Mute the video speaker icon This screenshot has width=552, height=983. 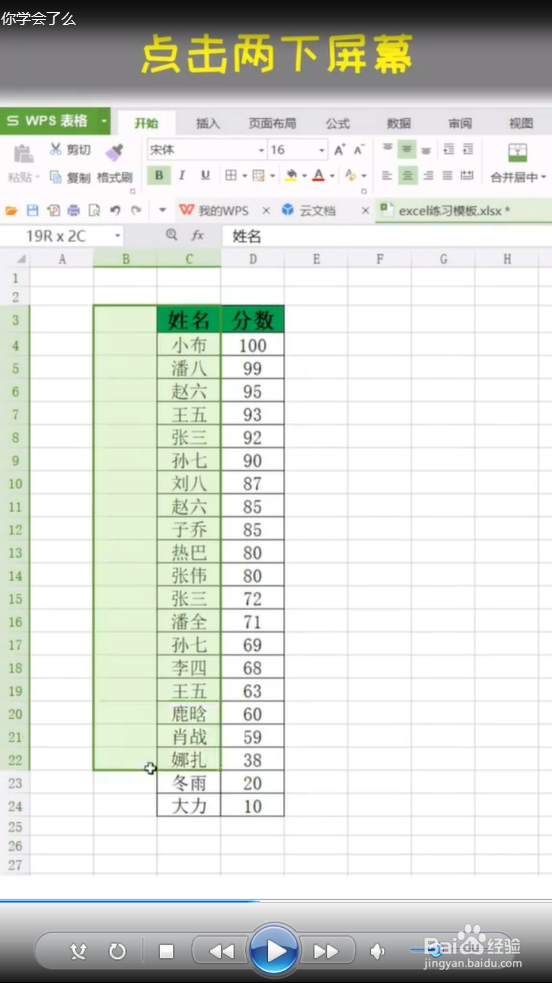(x=377, y=952)
